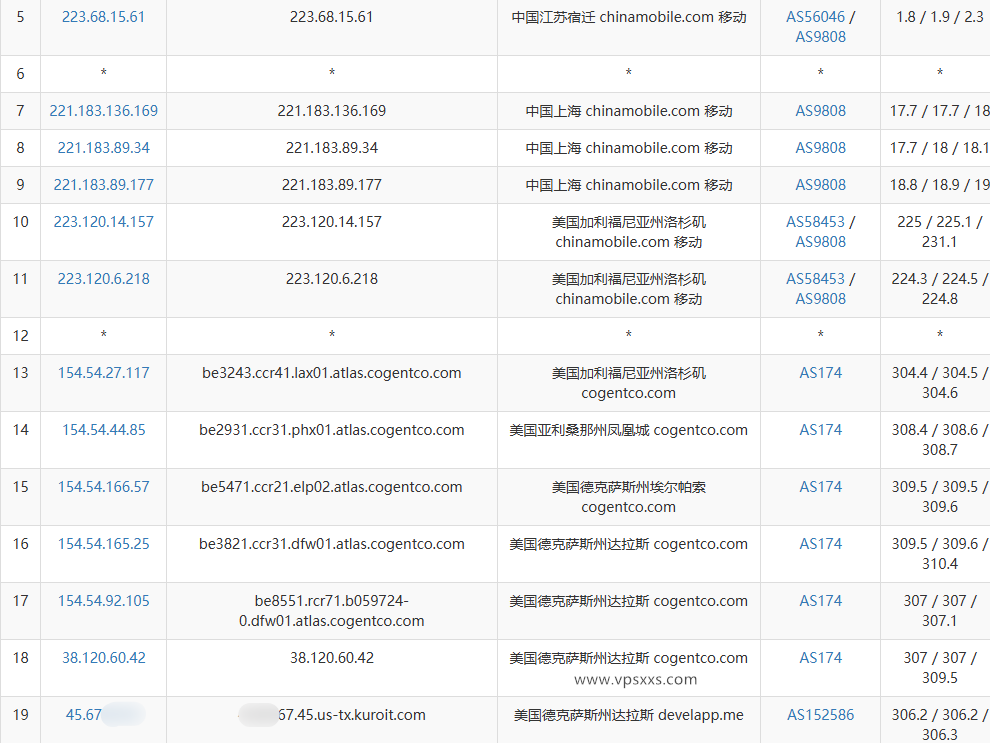The width and height of the screenshot is (990, 743).
Task: Open the AS152586 link
Action: pyautogui.click(x=820, y=715)
